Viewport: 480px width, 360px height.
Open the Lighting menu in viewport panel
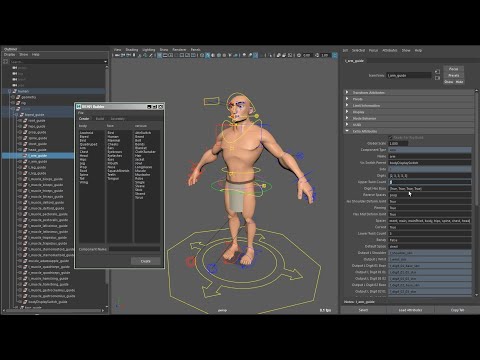pos(149,50)
